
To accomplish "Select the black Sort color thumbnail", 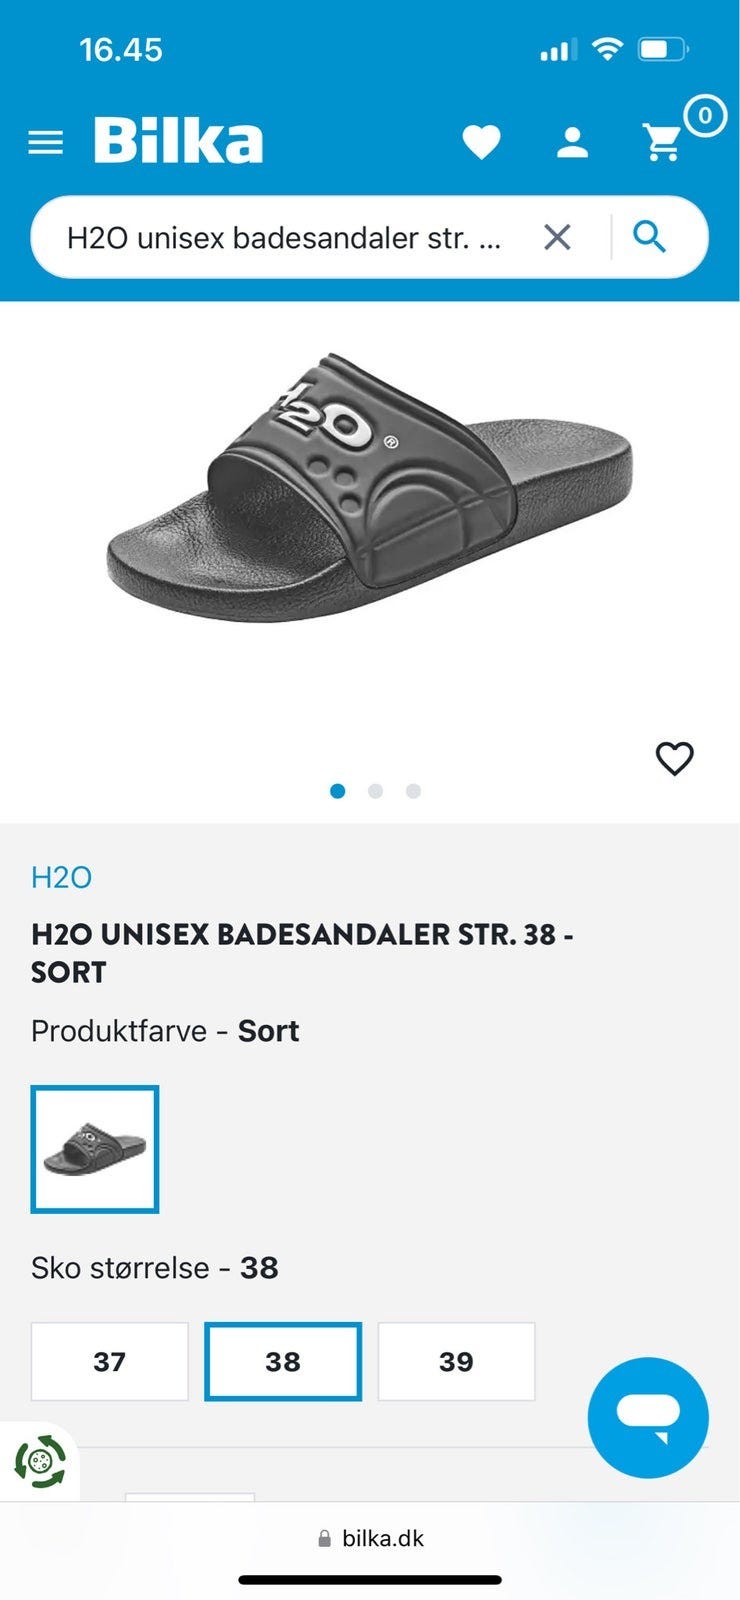I will point(95,1148).
